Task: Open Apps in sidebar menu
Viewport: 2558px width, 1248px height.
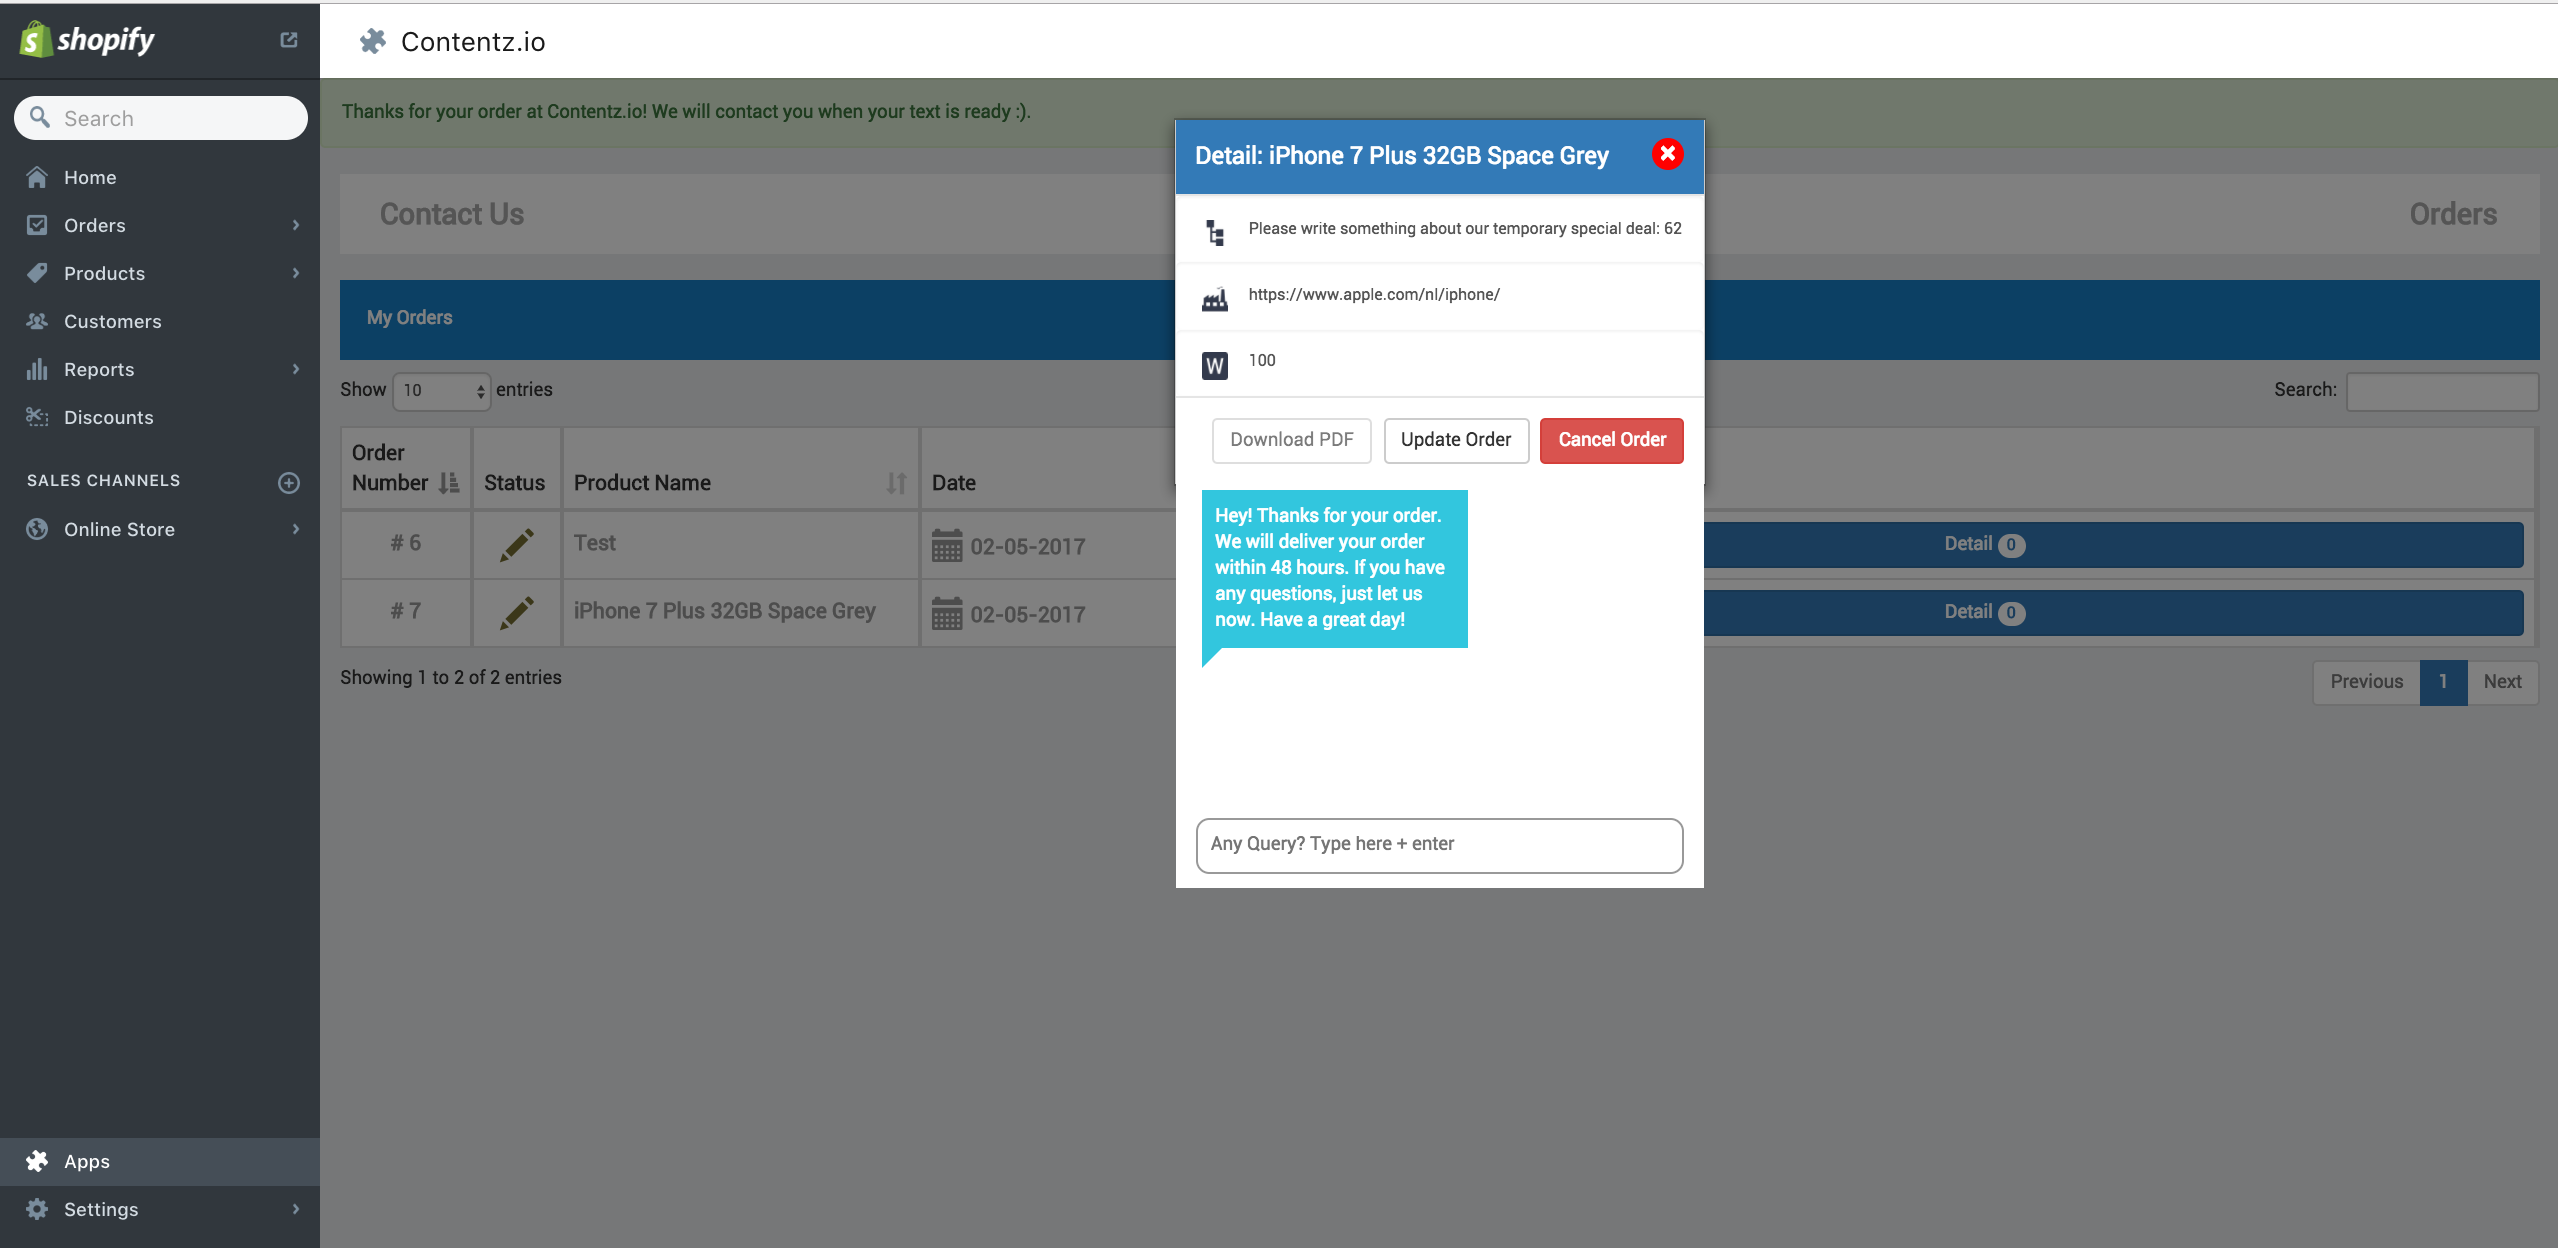Action: coord(160,1161)
